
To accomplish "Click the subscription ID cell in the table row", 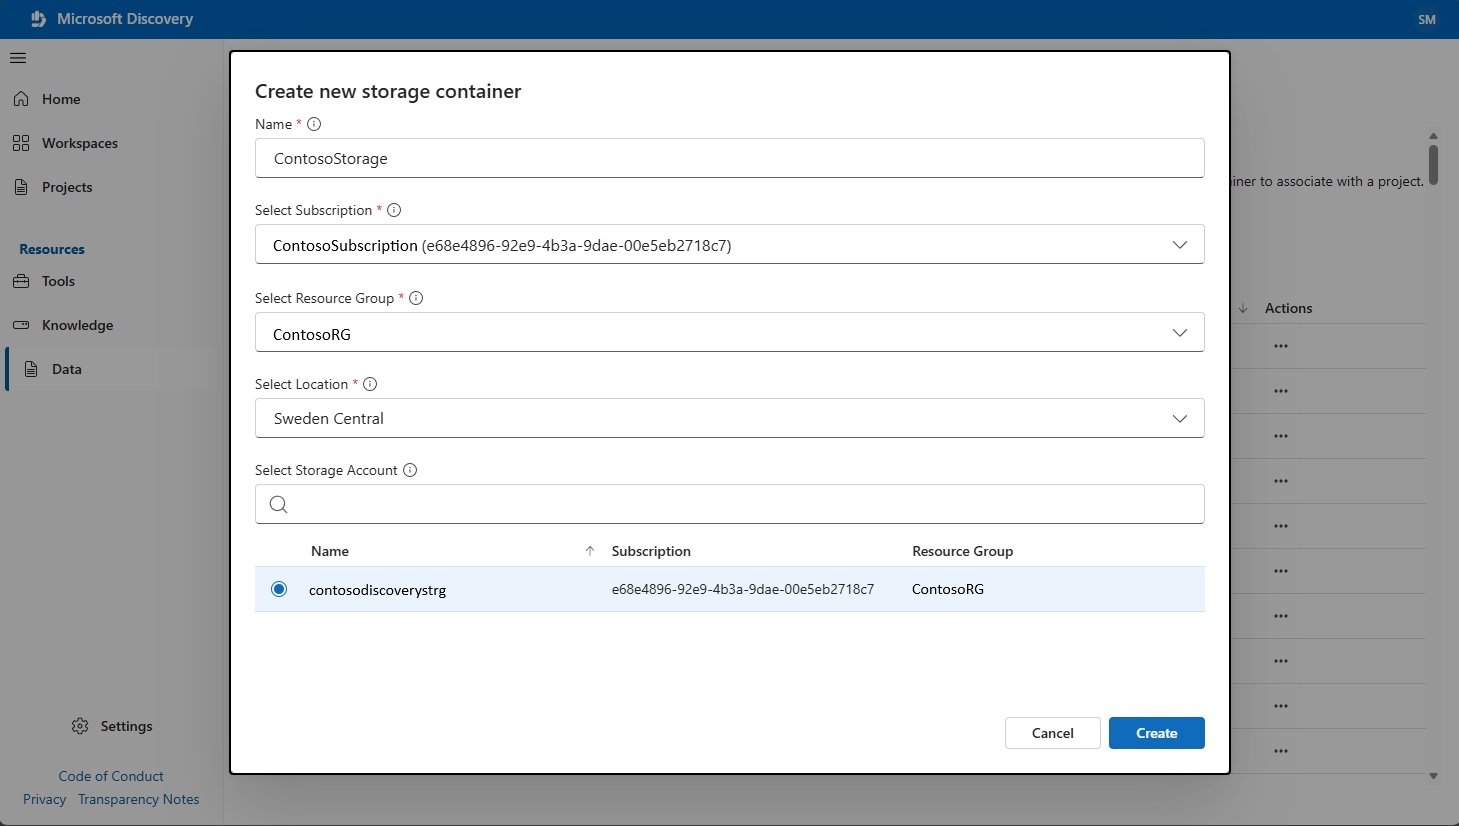I will [743, 589].
